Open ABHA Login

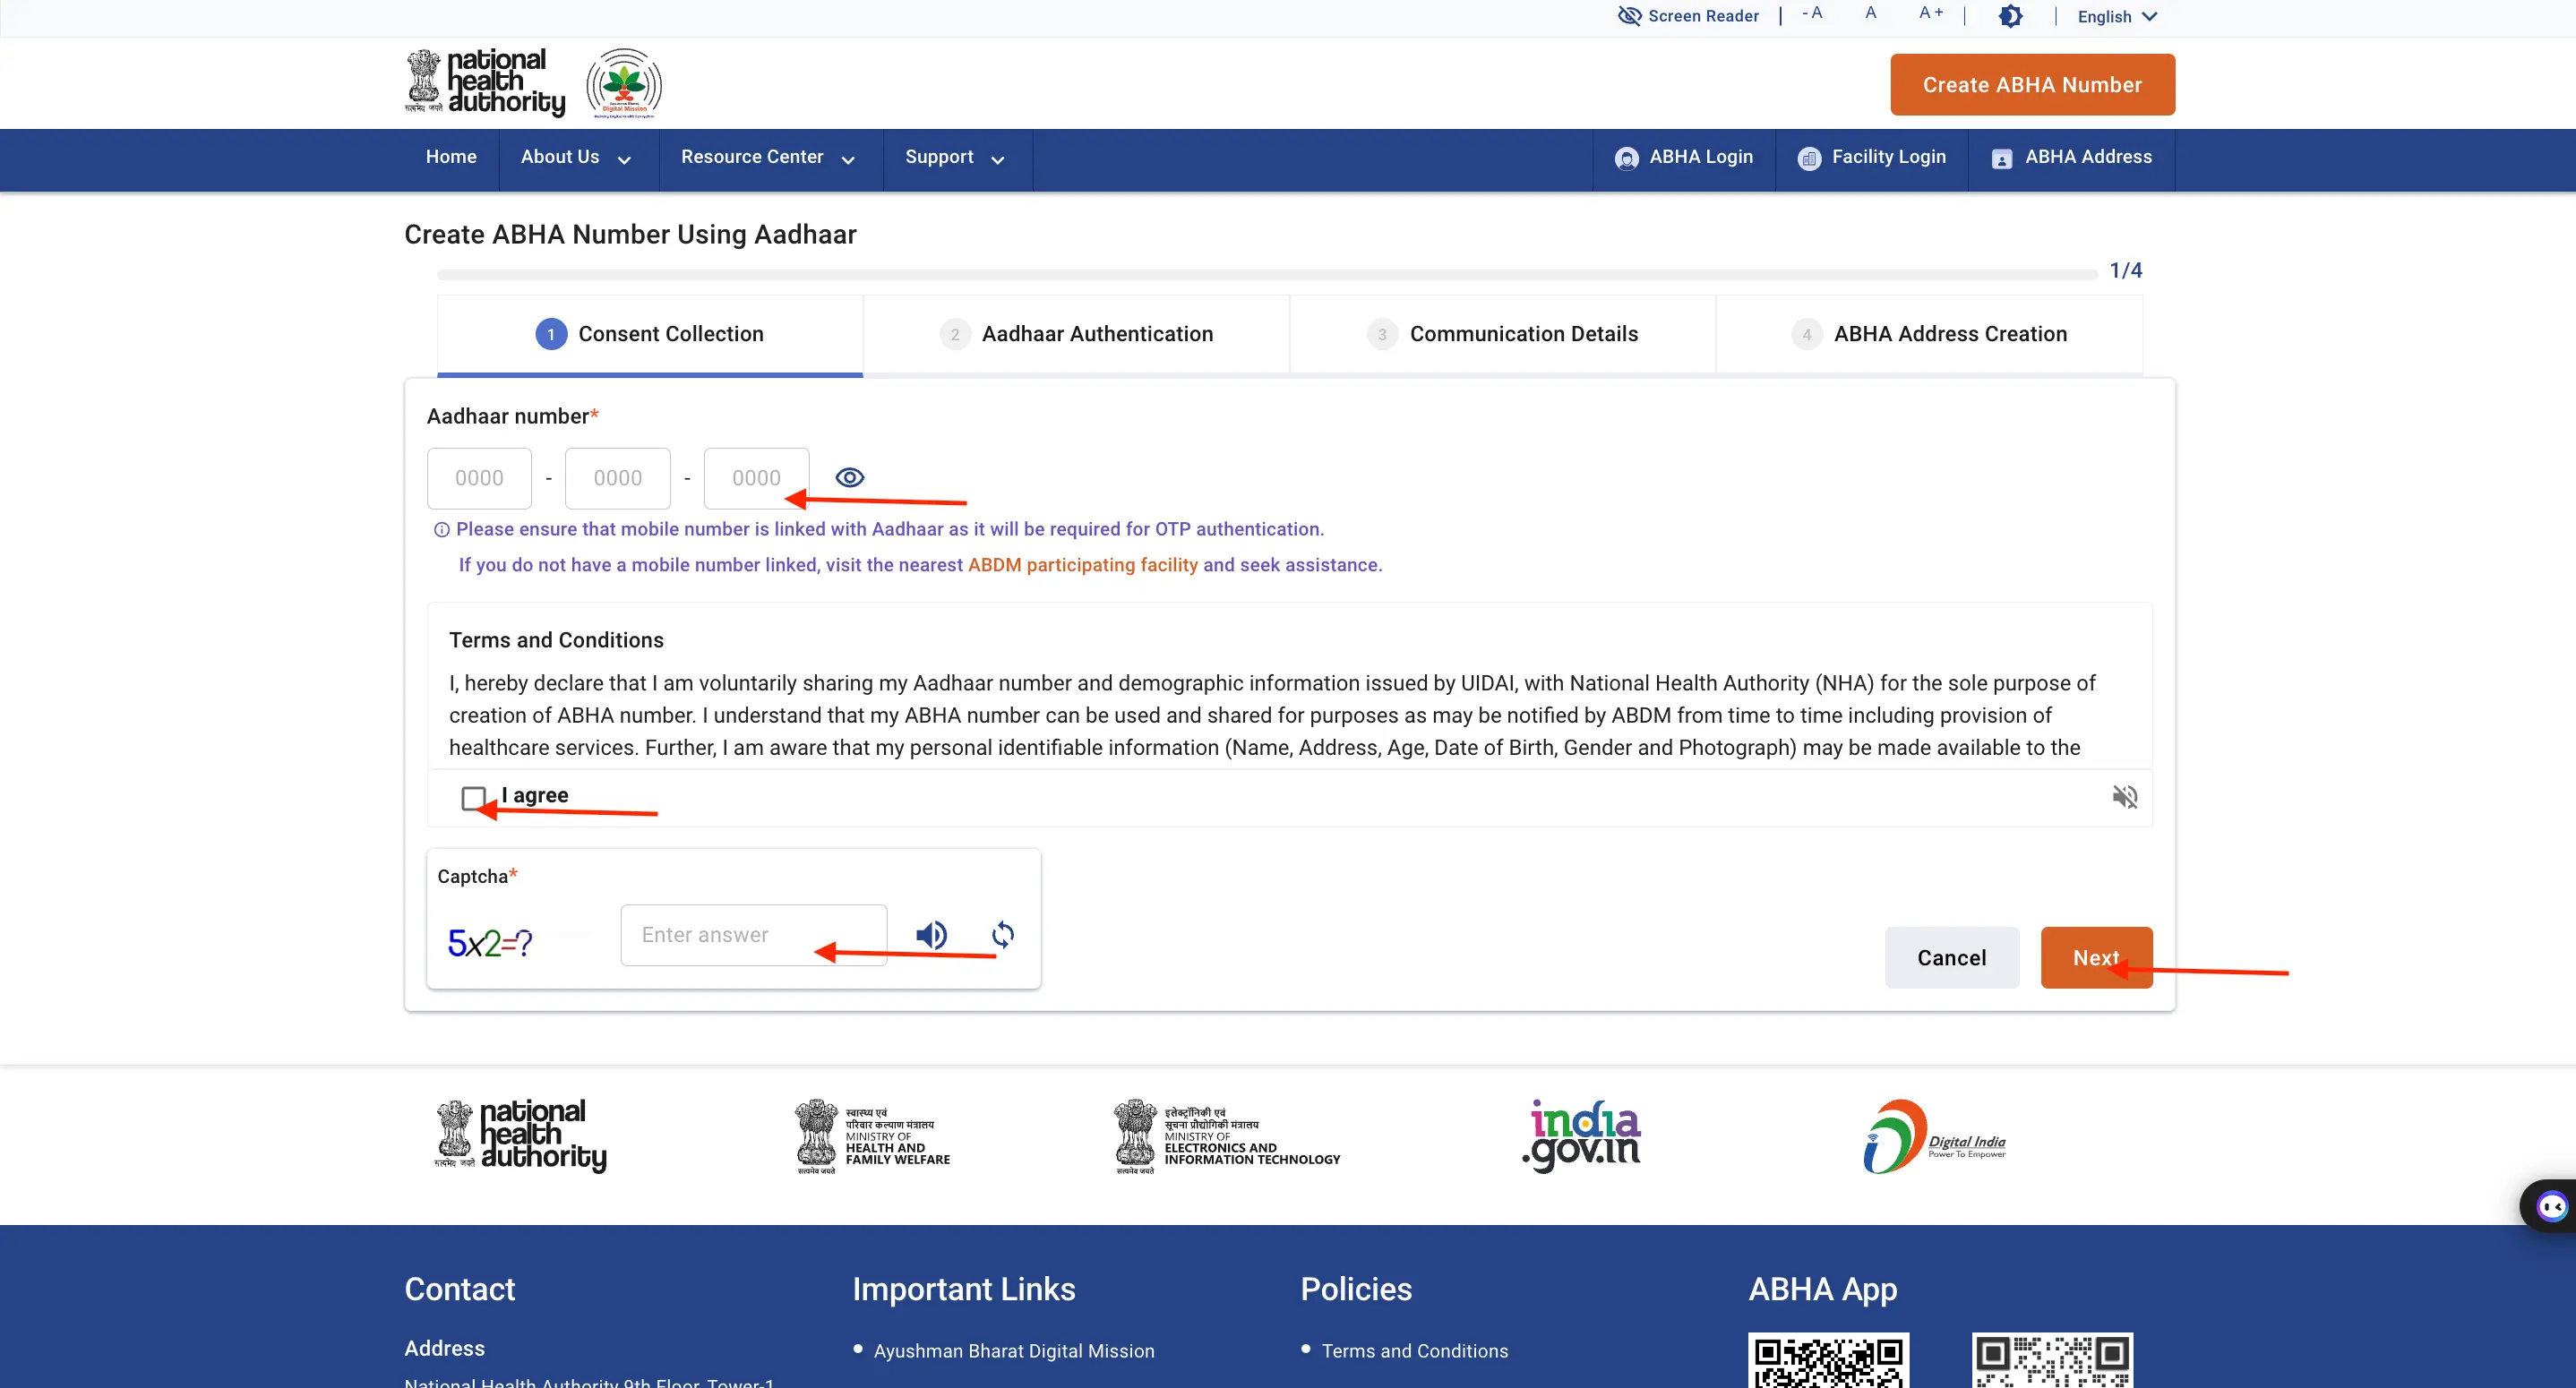(1684, 157)
